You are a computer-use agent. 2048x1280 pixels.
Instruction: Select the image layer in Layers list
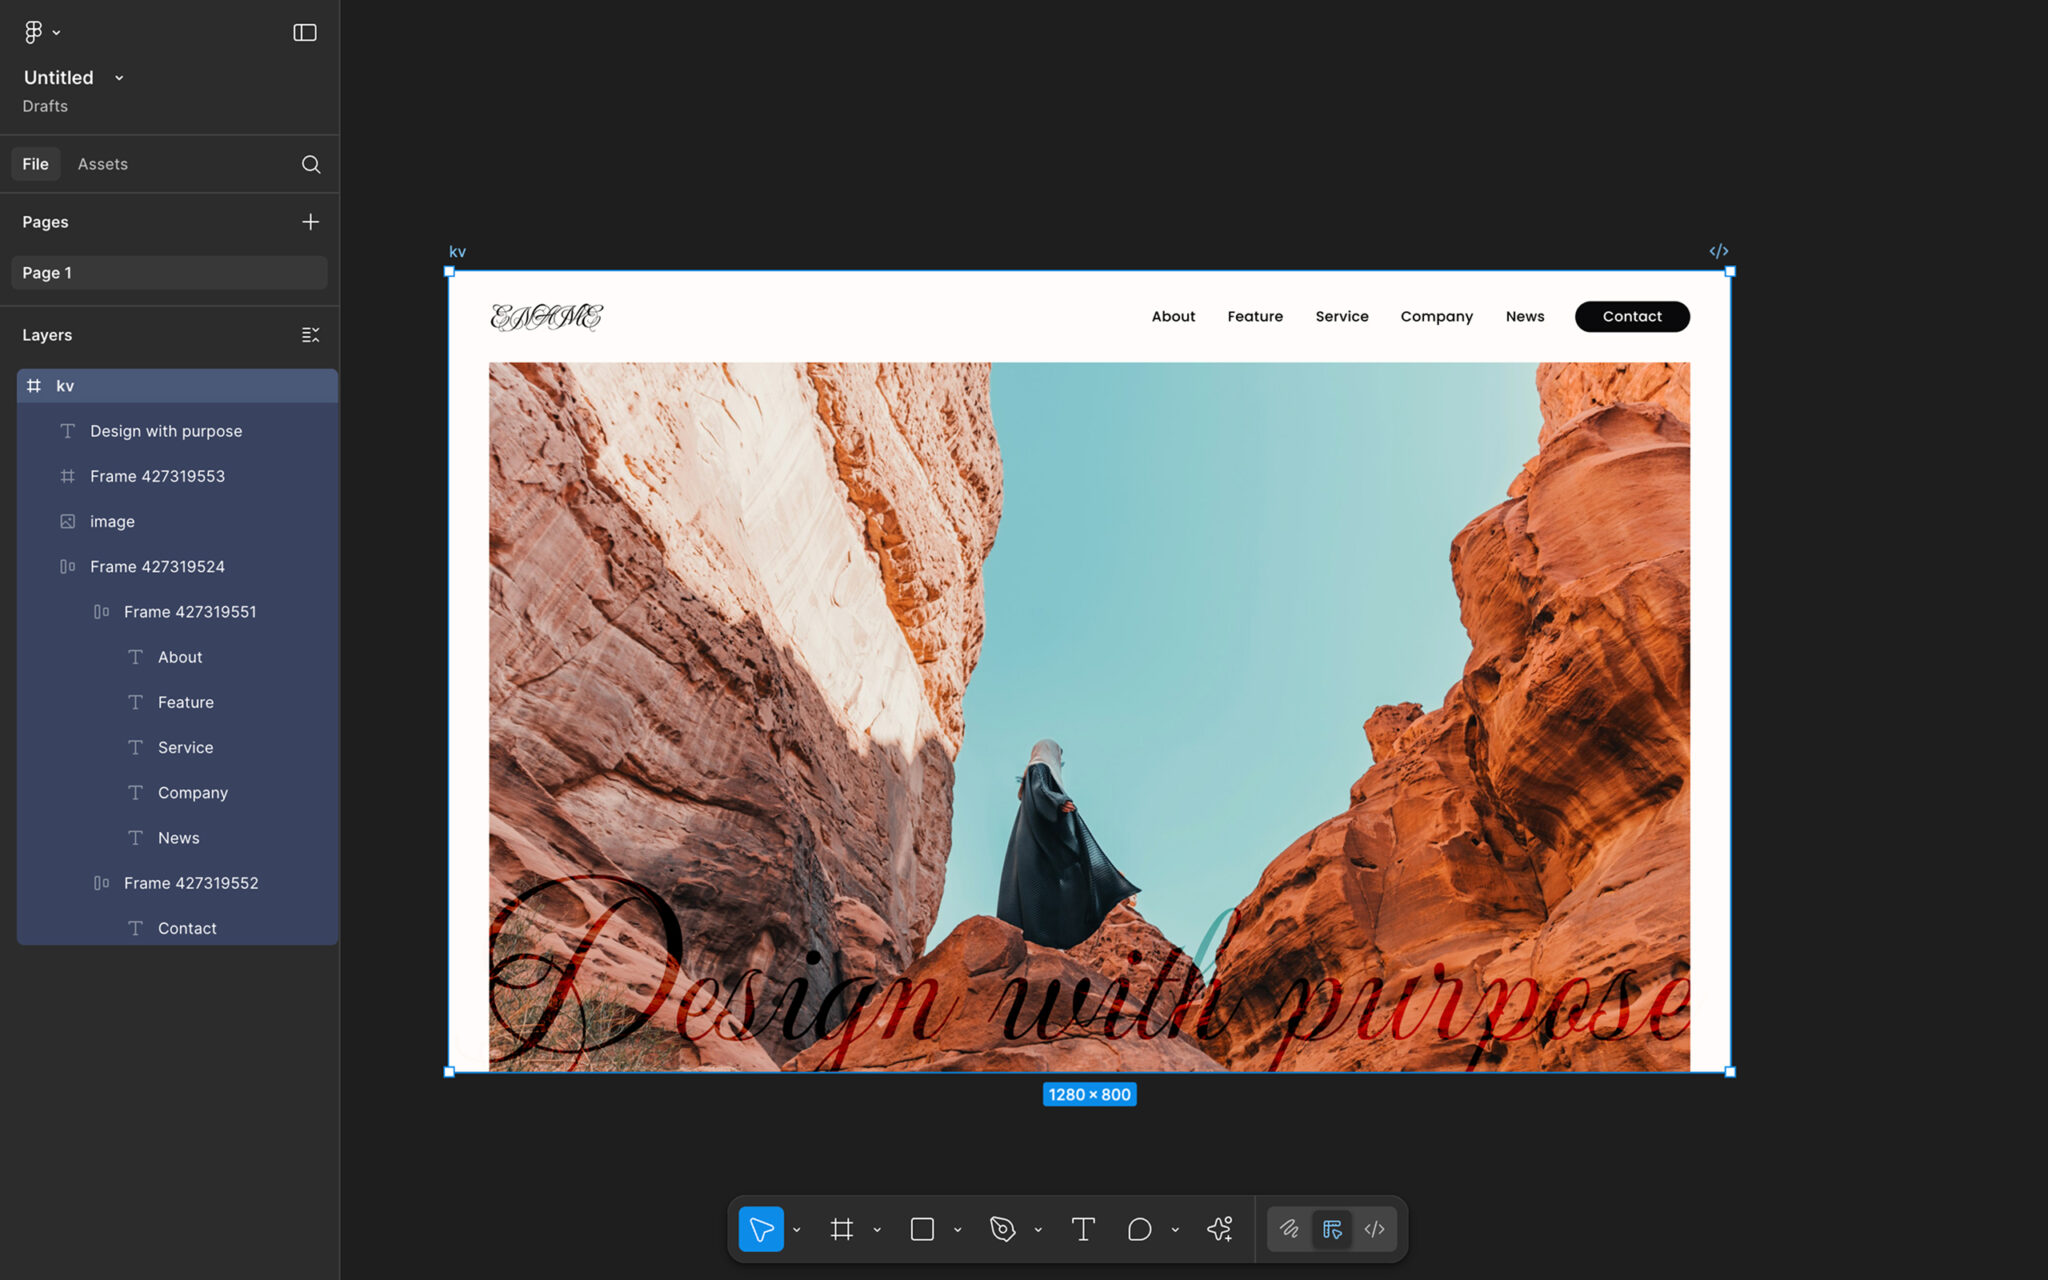112,521
